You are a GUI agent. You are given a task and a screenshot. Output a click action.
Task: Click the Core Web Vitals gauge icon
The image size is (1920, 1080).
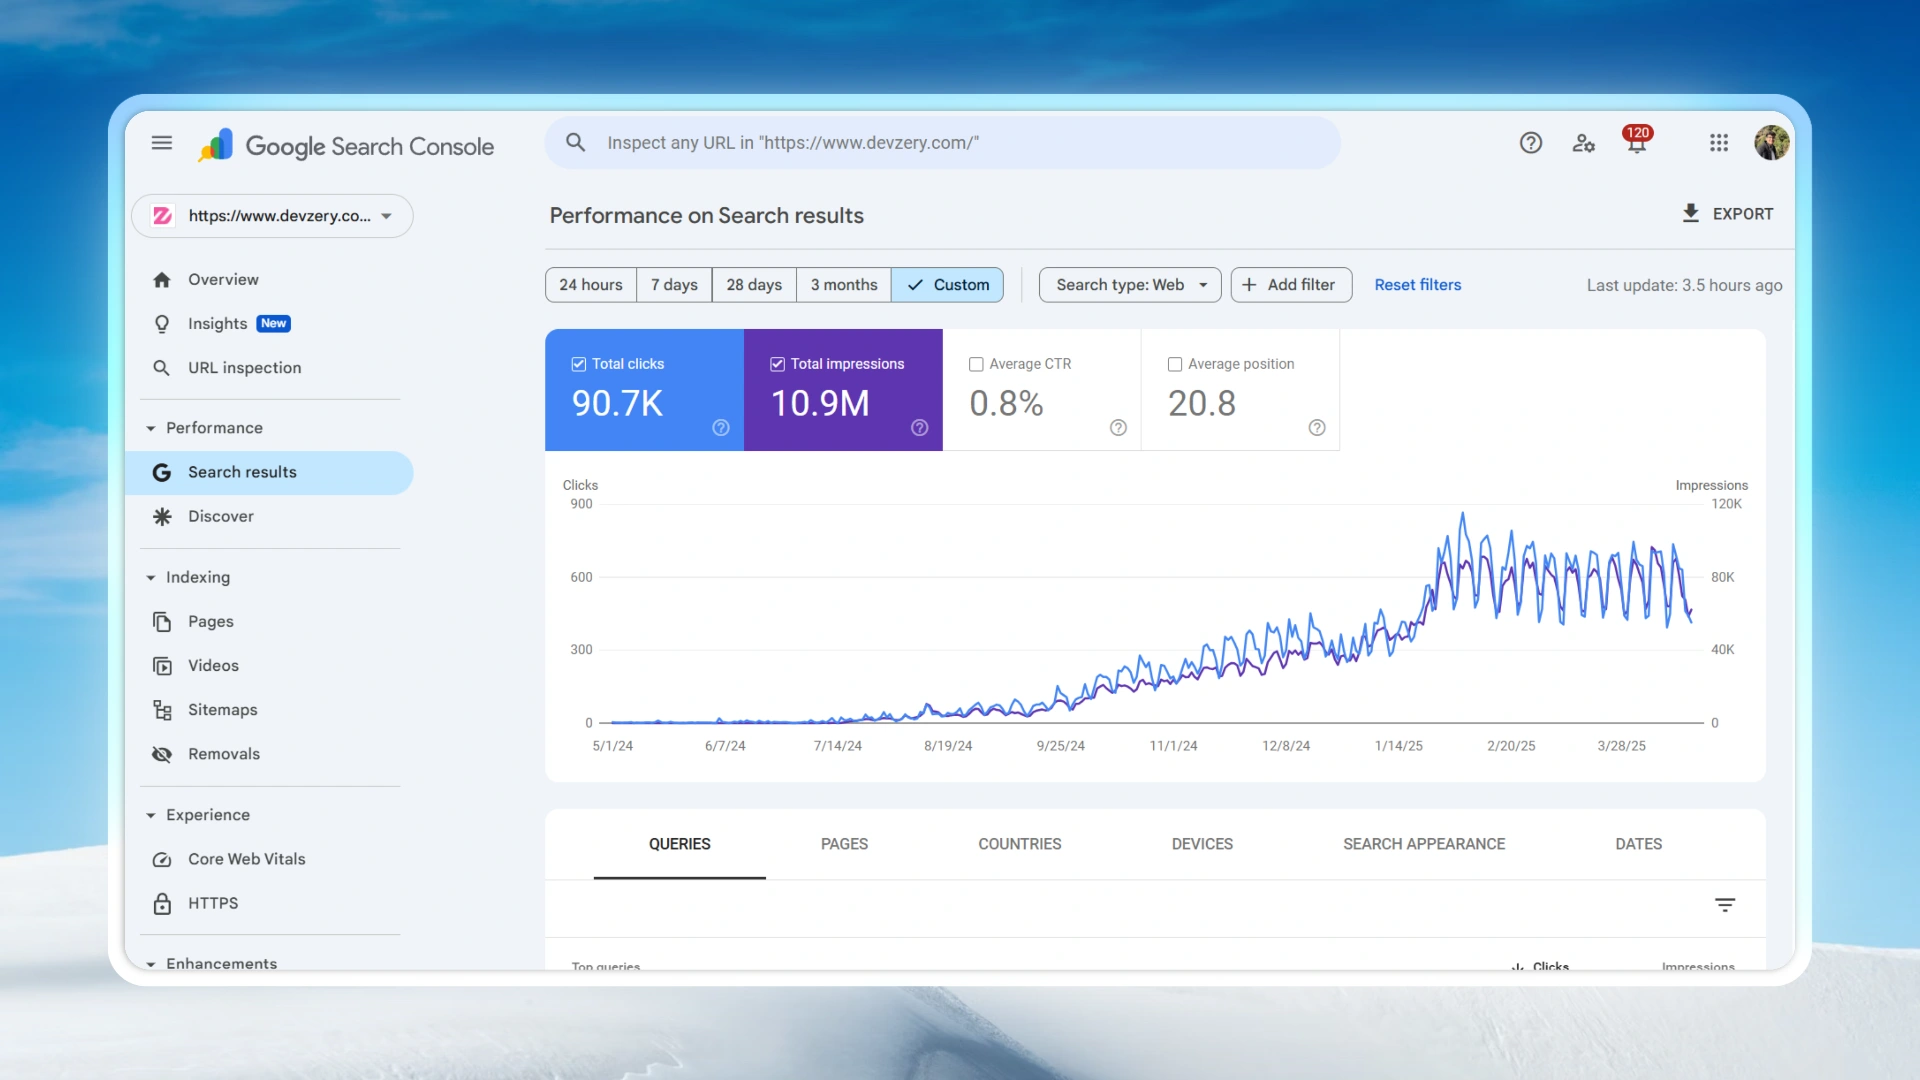(162, 859)
